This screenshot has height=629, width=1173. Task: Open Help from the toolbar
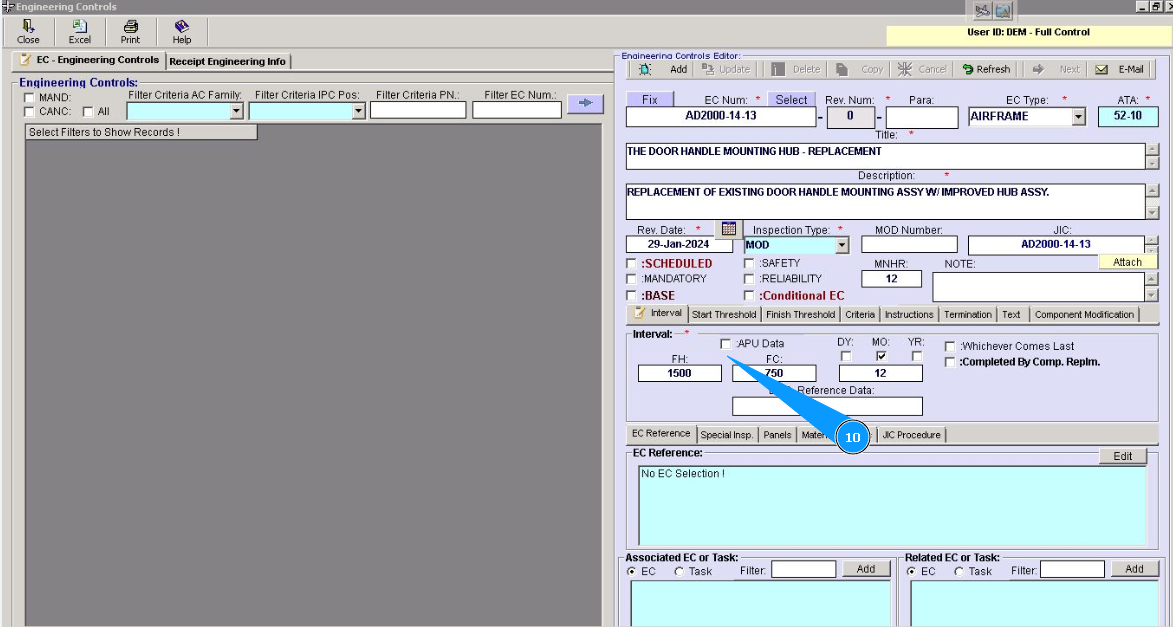tap(181, 31)
